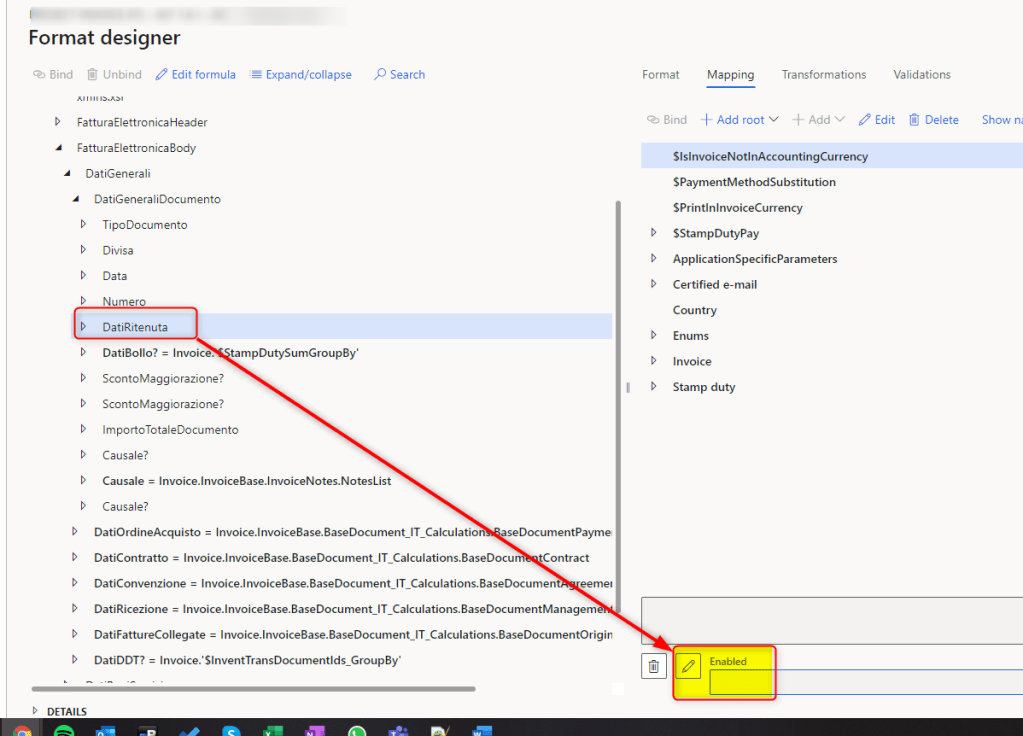This screenshot has width=1023, height=736.
Task: Click Edit in the mapping toolbar
Action: pyautogui.click(x=877, y=120)
